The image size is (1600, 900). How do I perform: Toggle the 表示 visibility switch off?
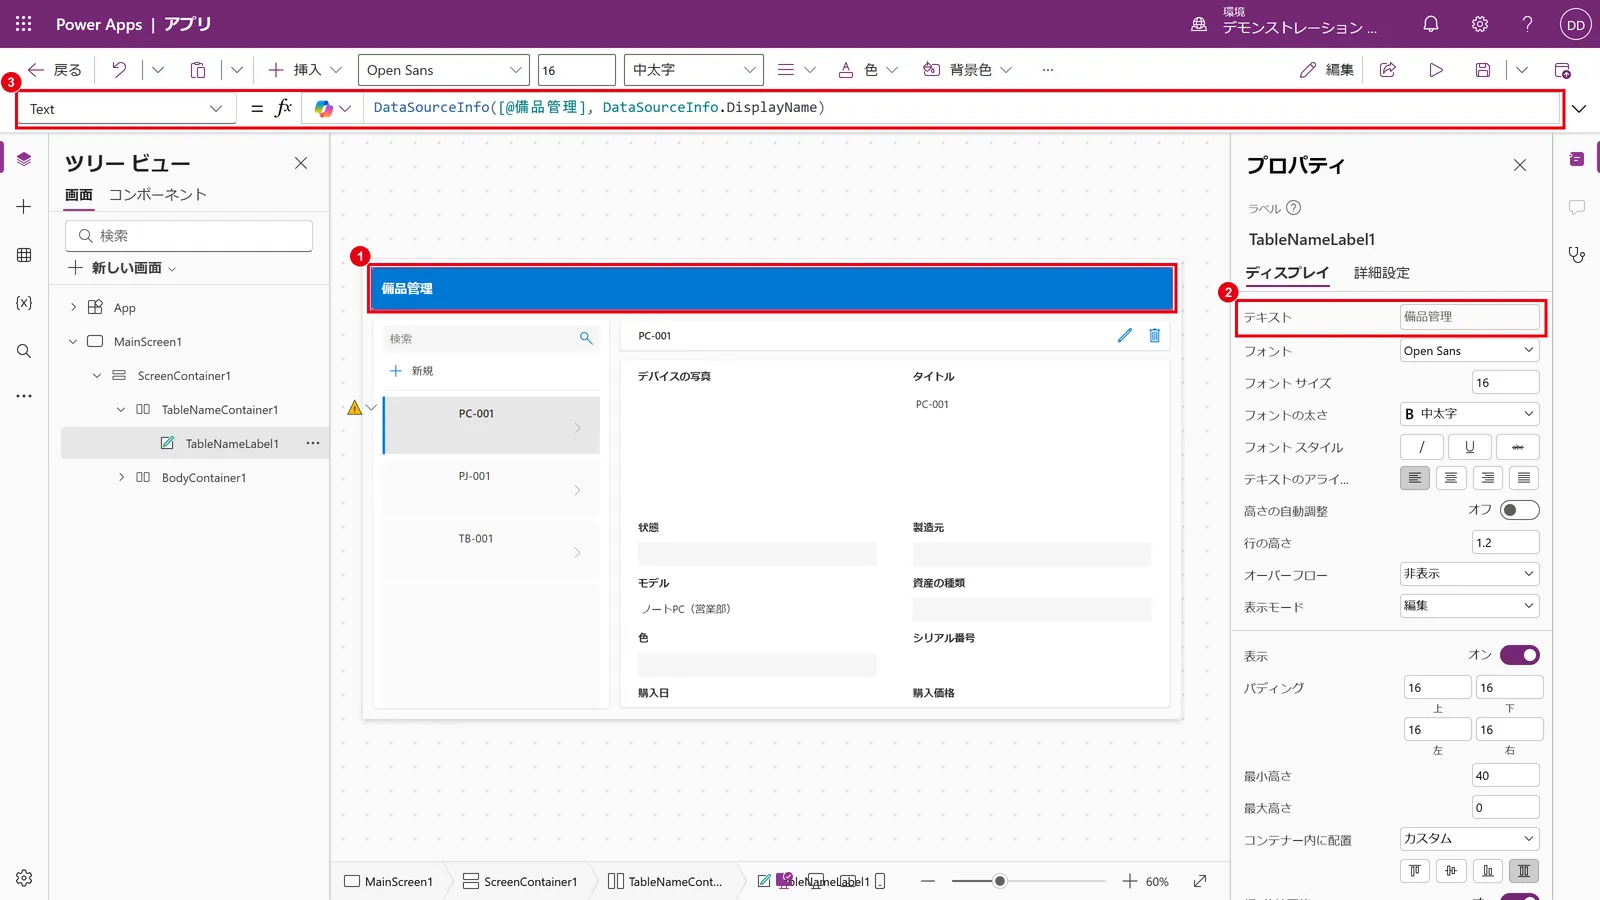[1519, 655]
